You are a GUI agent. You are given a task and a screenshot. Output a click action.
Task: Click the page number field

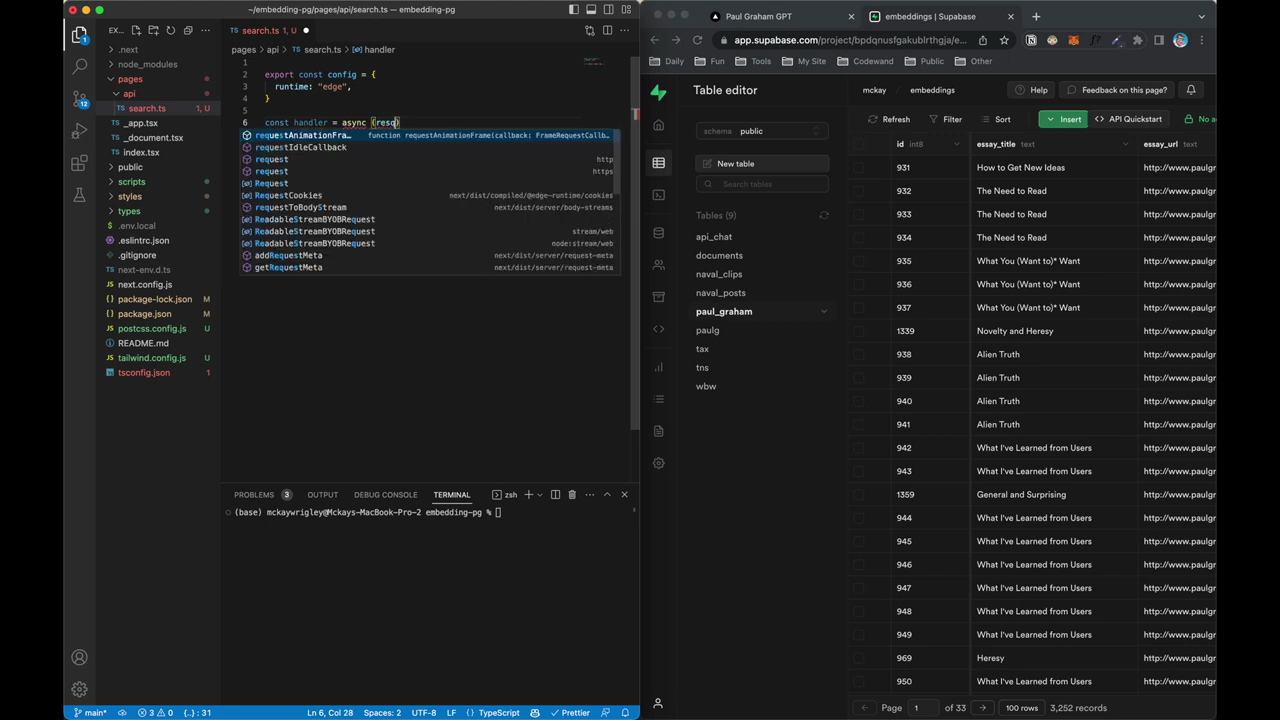(924, 708)
